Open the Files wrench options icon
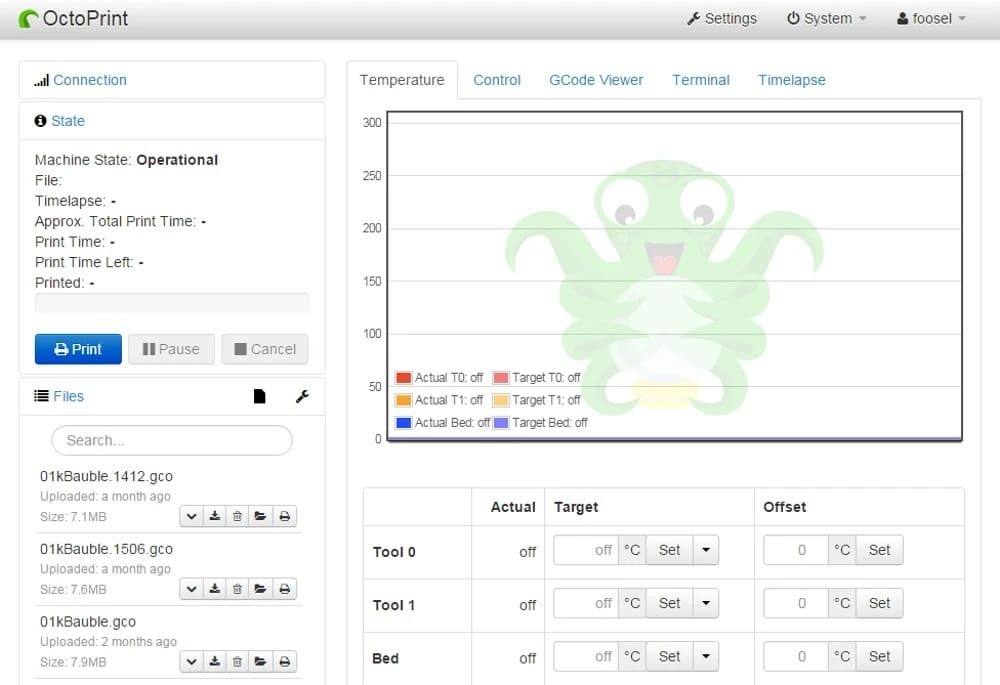The image size is (1000, 685). [302, 396]
